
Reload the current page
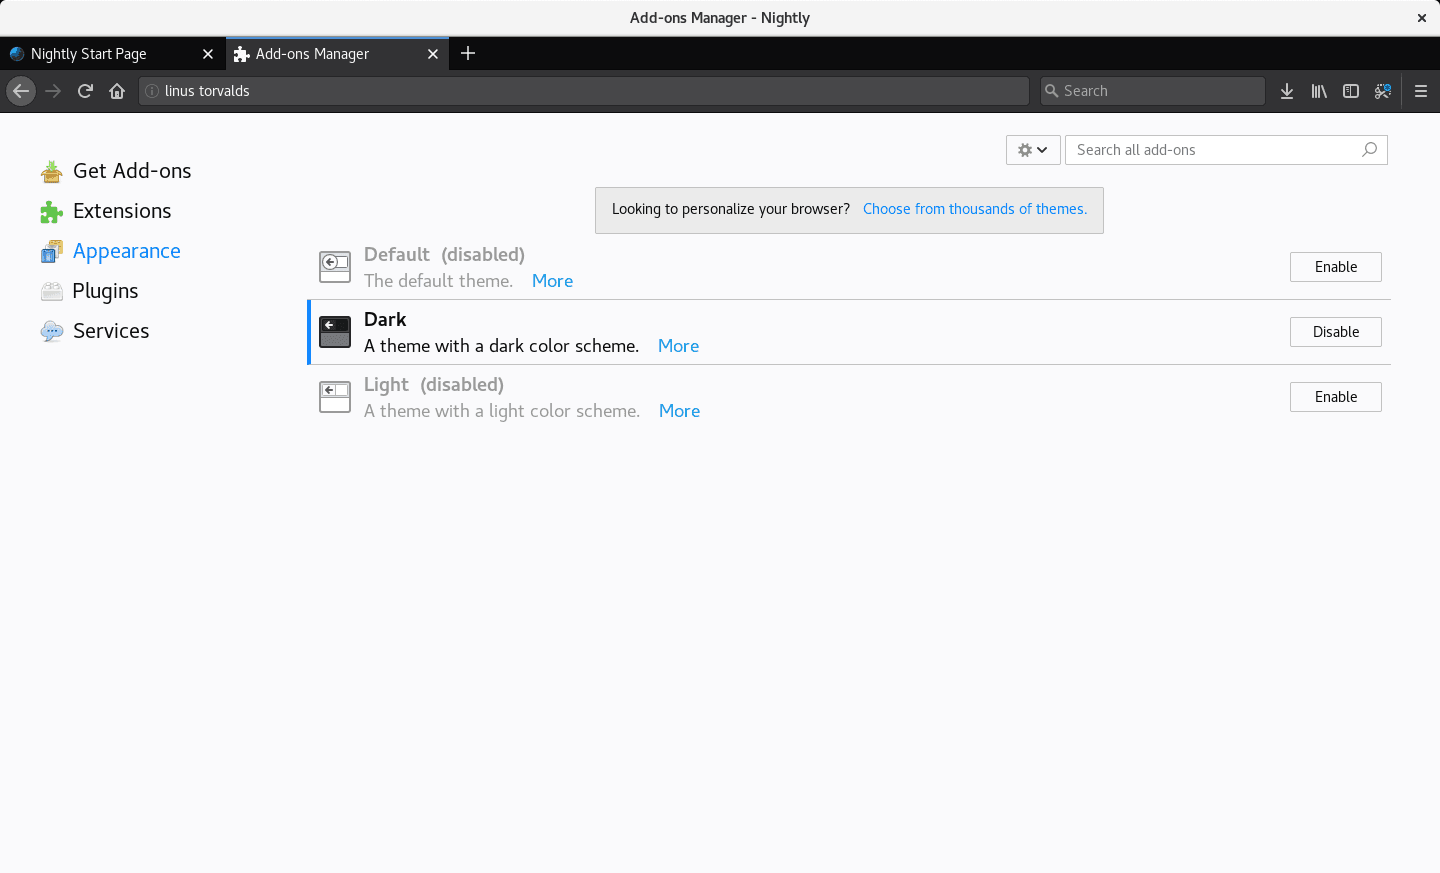point(85,91)
